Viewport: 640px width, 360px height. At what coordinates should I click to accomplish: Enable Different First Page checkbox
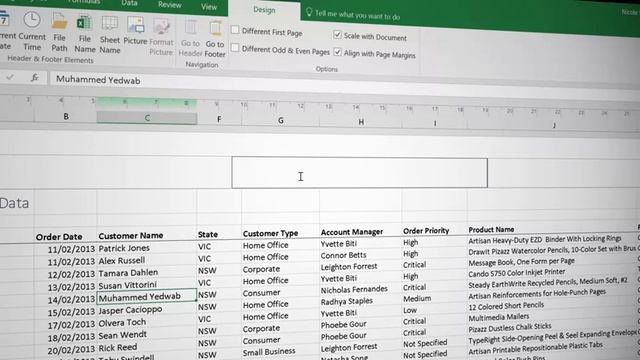[235, 30]
